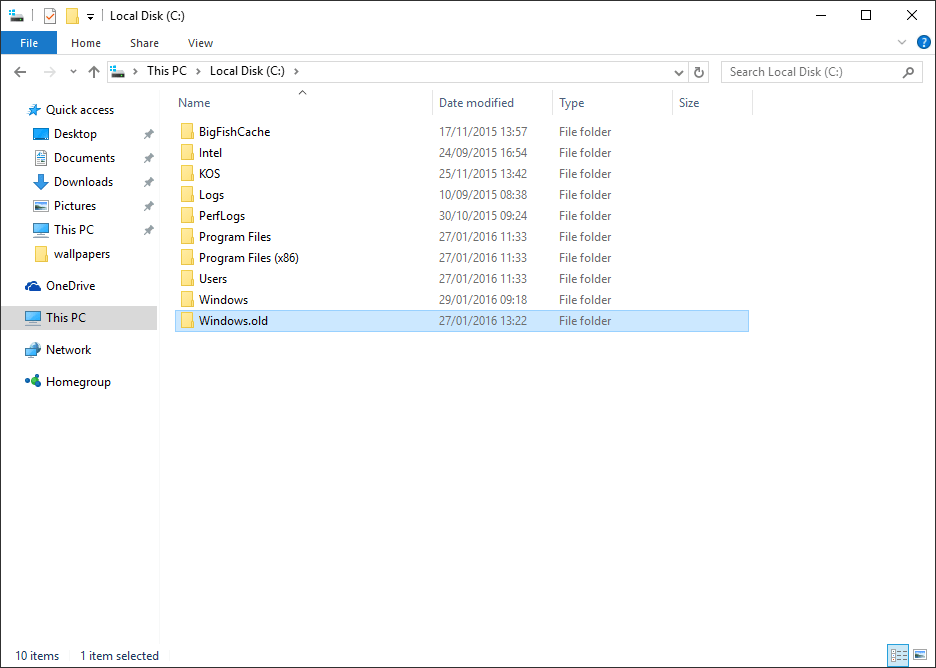Image resolution: width=936 pixels, height=668 pixels.
Task: Select the PerfLogs folder name
Action: point(221,216)
